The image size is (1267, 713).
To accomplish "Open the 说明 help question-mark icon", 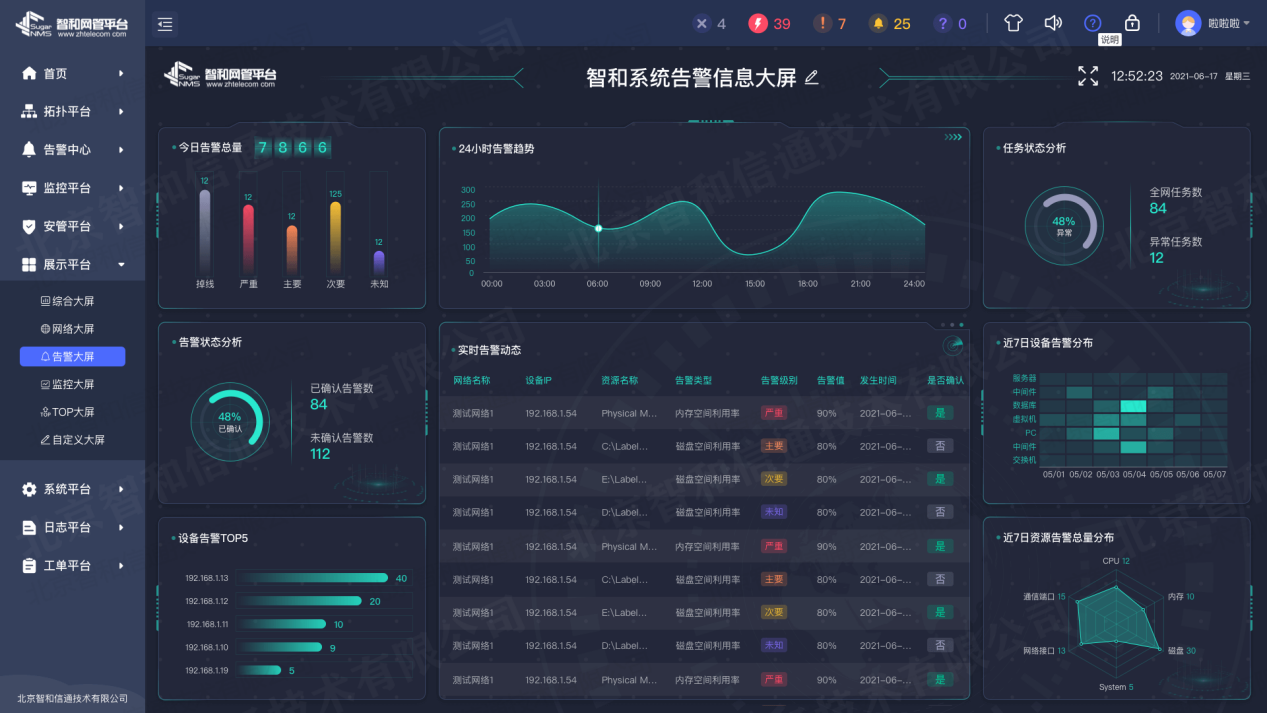I will tap(1092, 23).
